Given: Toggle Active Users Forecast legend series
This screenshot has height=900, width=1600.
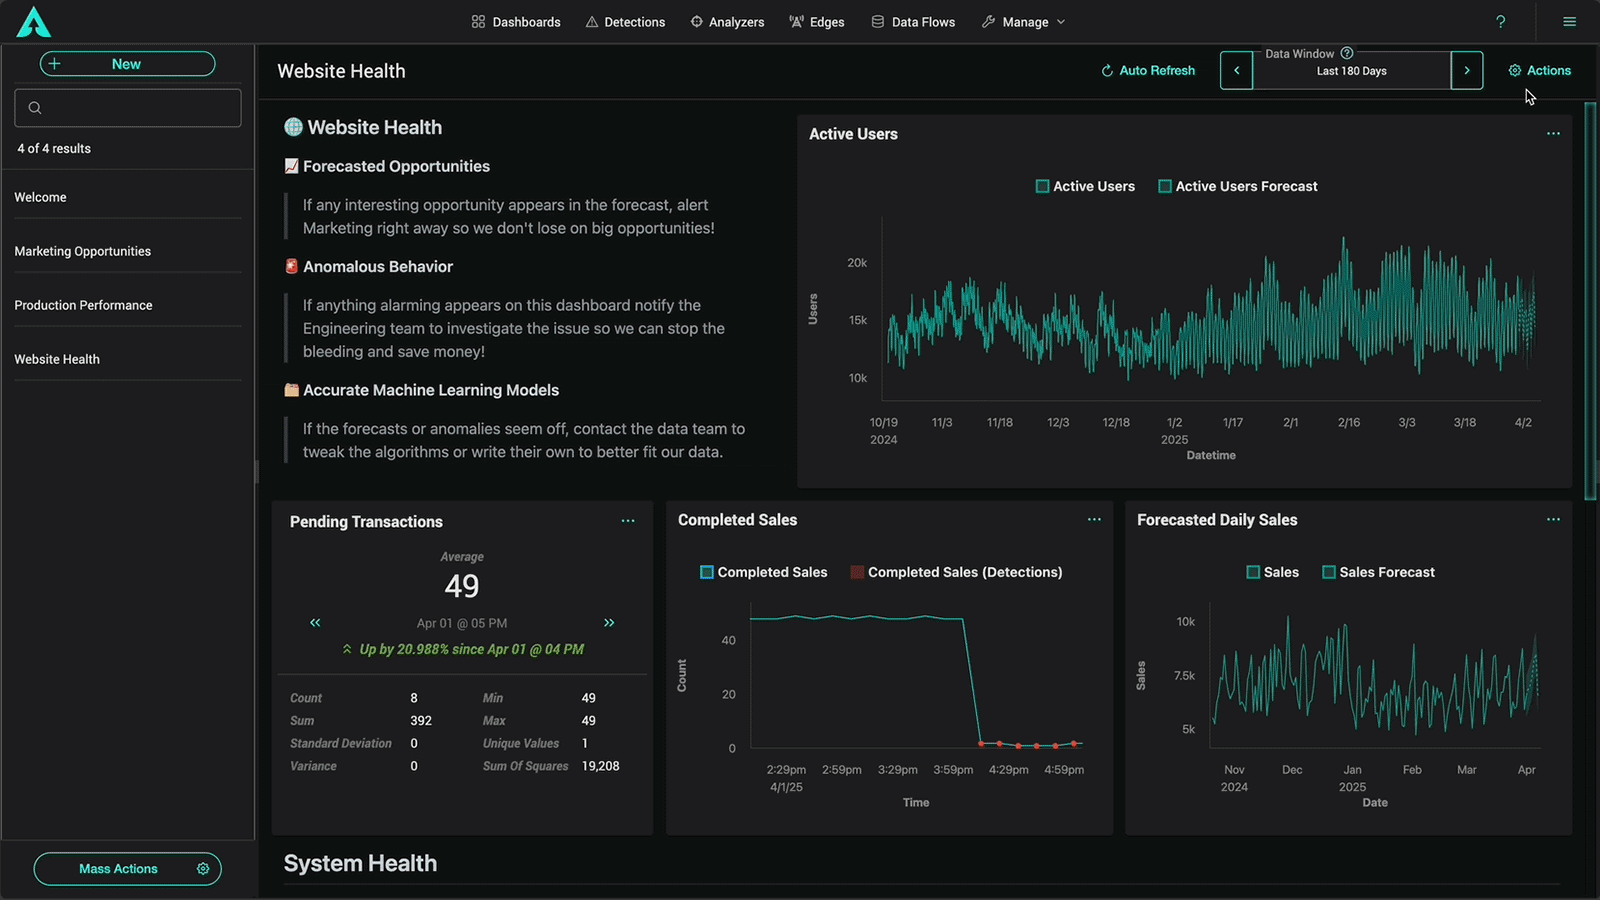Looking at the screenshot, I should [x=1238, y=186].
